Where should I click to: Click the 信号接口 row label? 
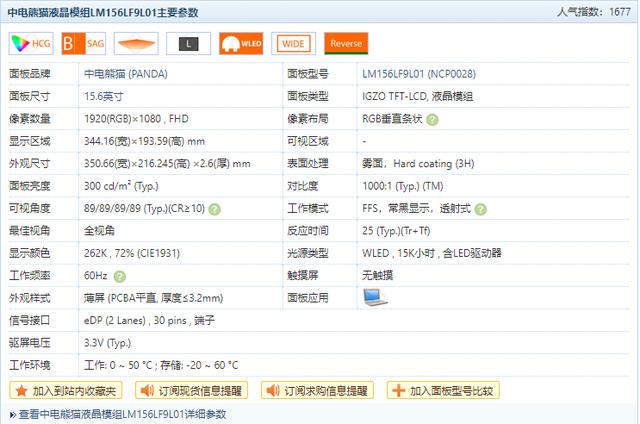pos(29,320)
